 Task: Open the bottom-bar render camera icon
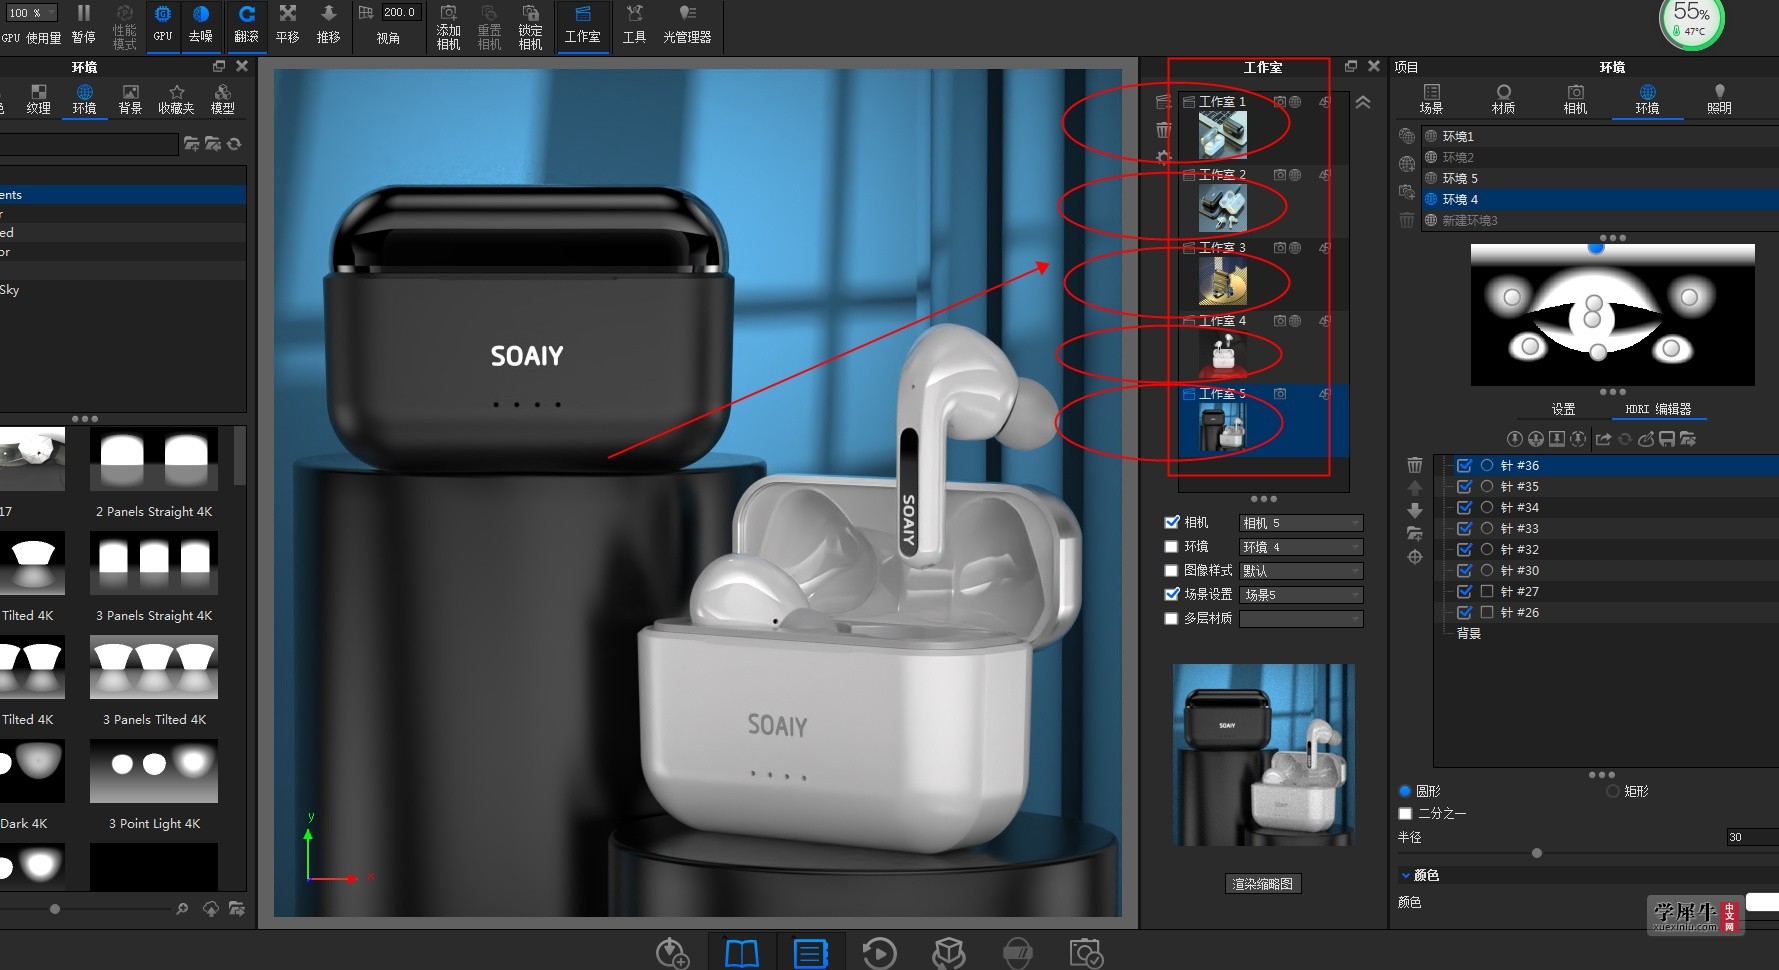tap(1086, 954)
